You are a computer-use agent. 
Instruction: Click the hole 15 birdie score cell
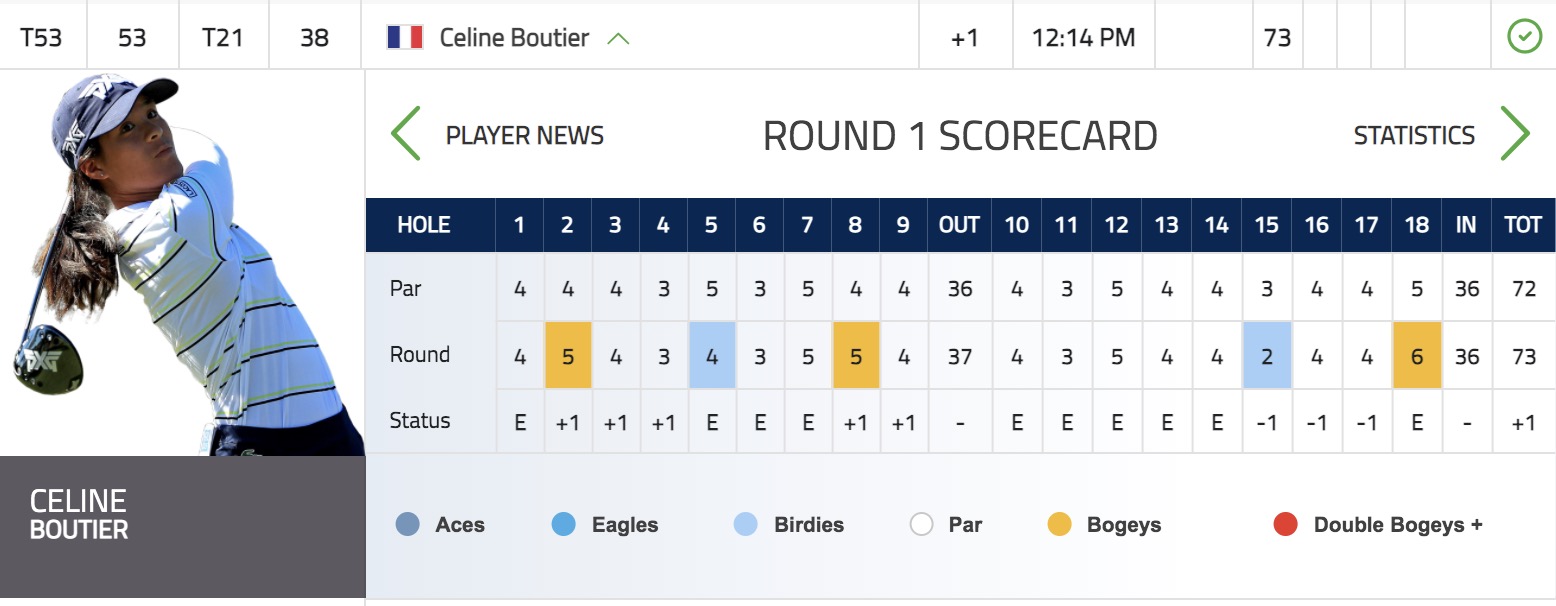[1267, 355]
